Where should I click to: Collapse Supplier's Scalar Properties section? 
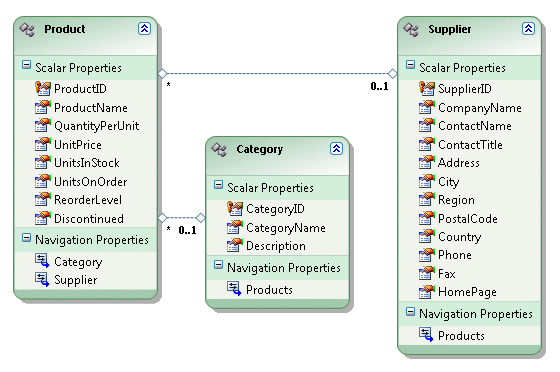[410, 65]
